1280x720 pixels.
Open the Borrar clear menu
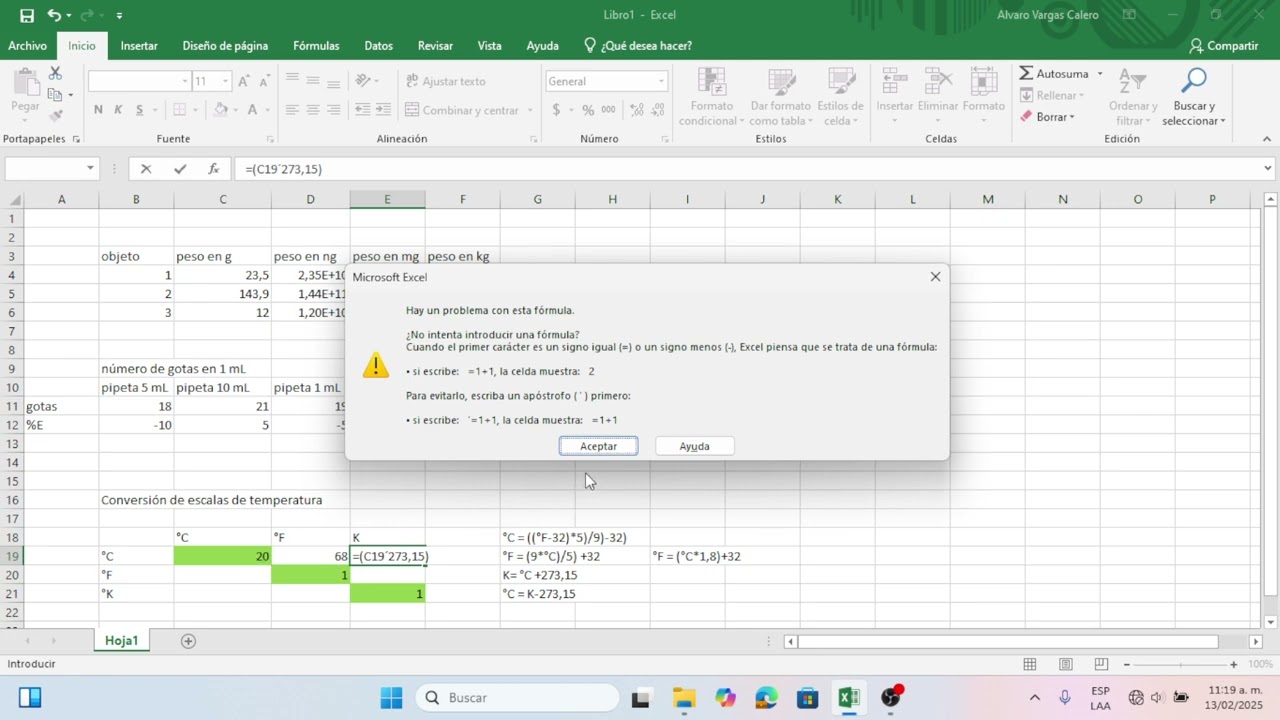click(1047, 117)
